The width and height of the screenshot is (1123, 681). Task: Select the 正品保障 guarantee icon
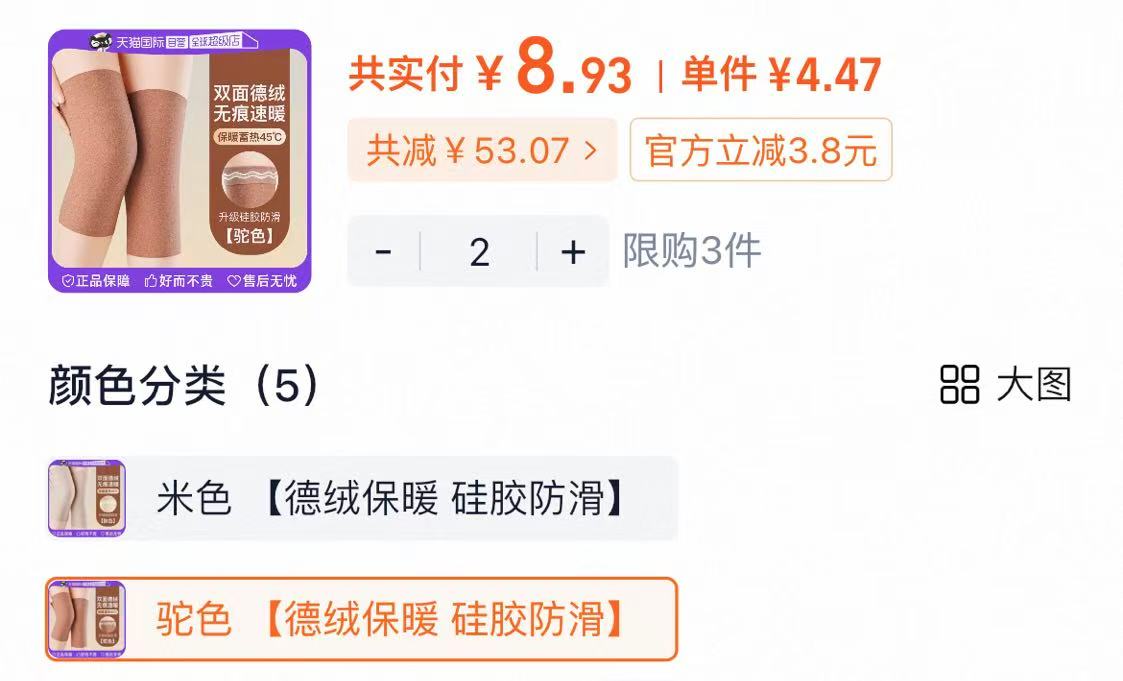(66, 280)
